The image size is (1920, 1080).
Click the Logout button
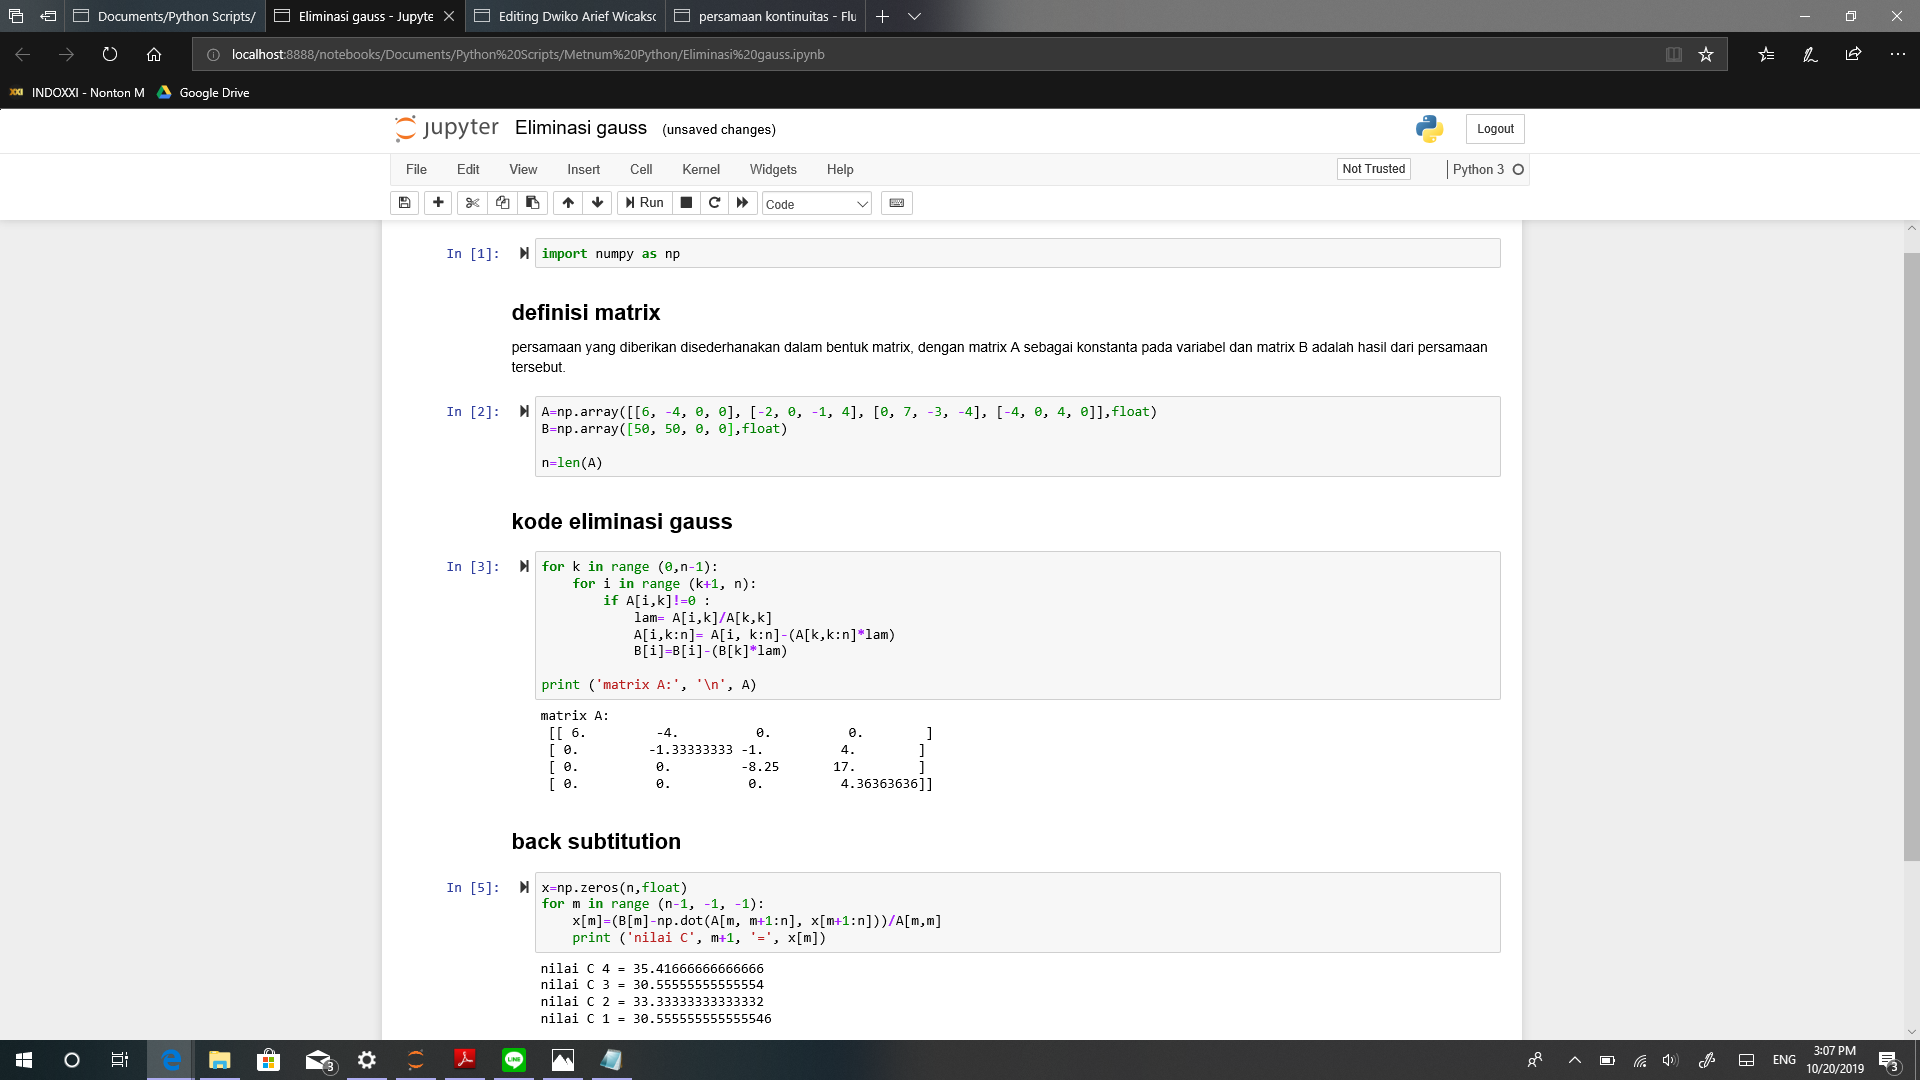pos(1495,128)
